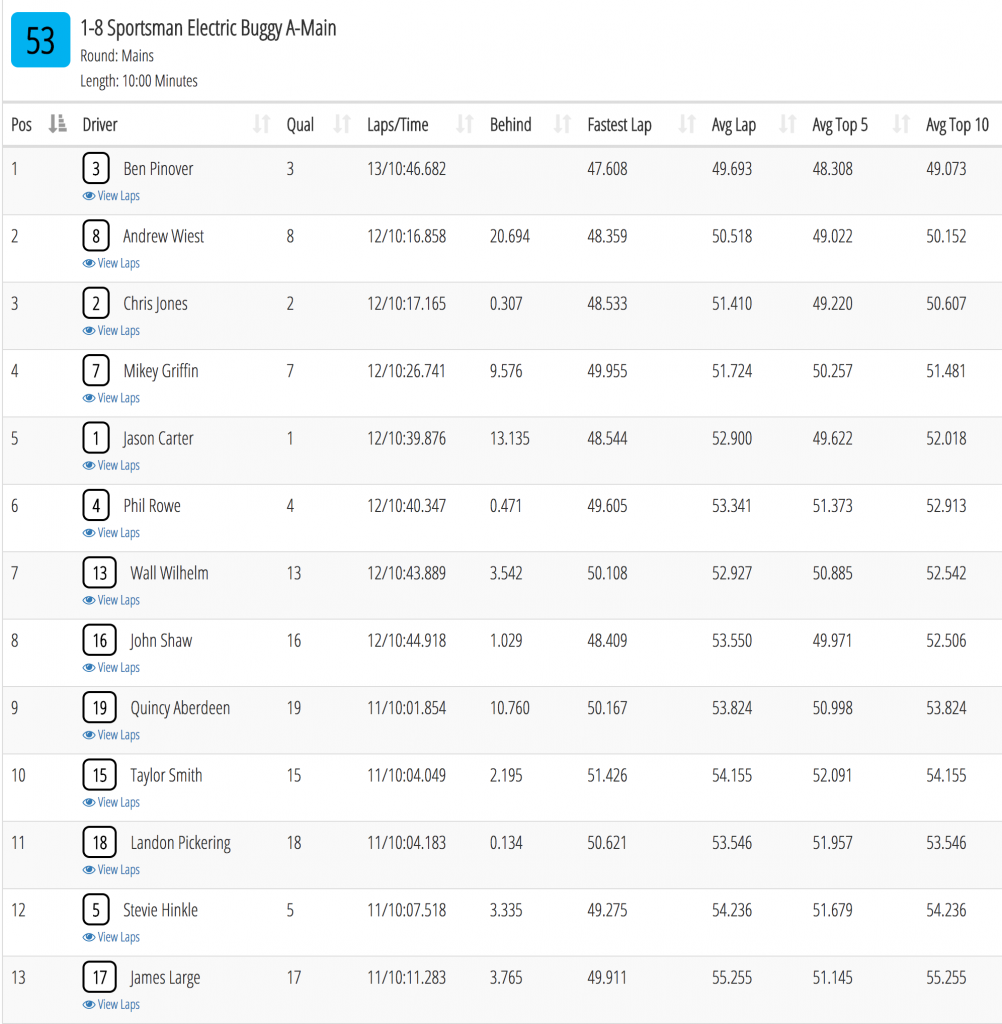Image resolution: width=1002 pixels, height=1024 pixels.
Task: View laps for James Large
Action: coord(111,1004)
